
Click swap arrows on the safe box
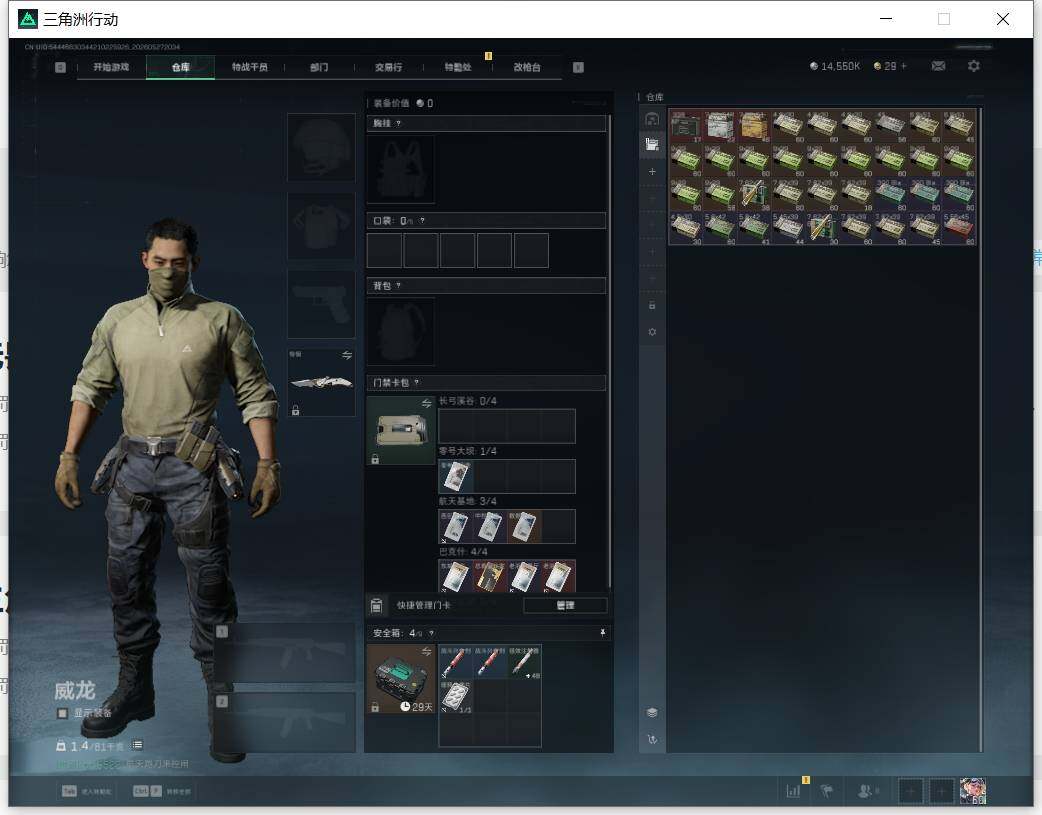[427, 651]
